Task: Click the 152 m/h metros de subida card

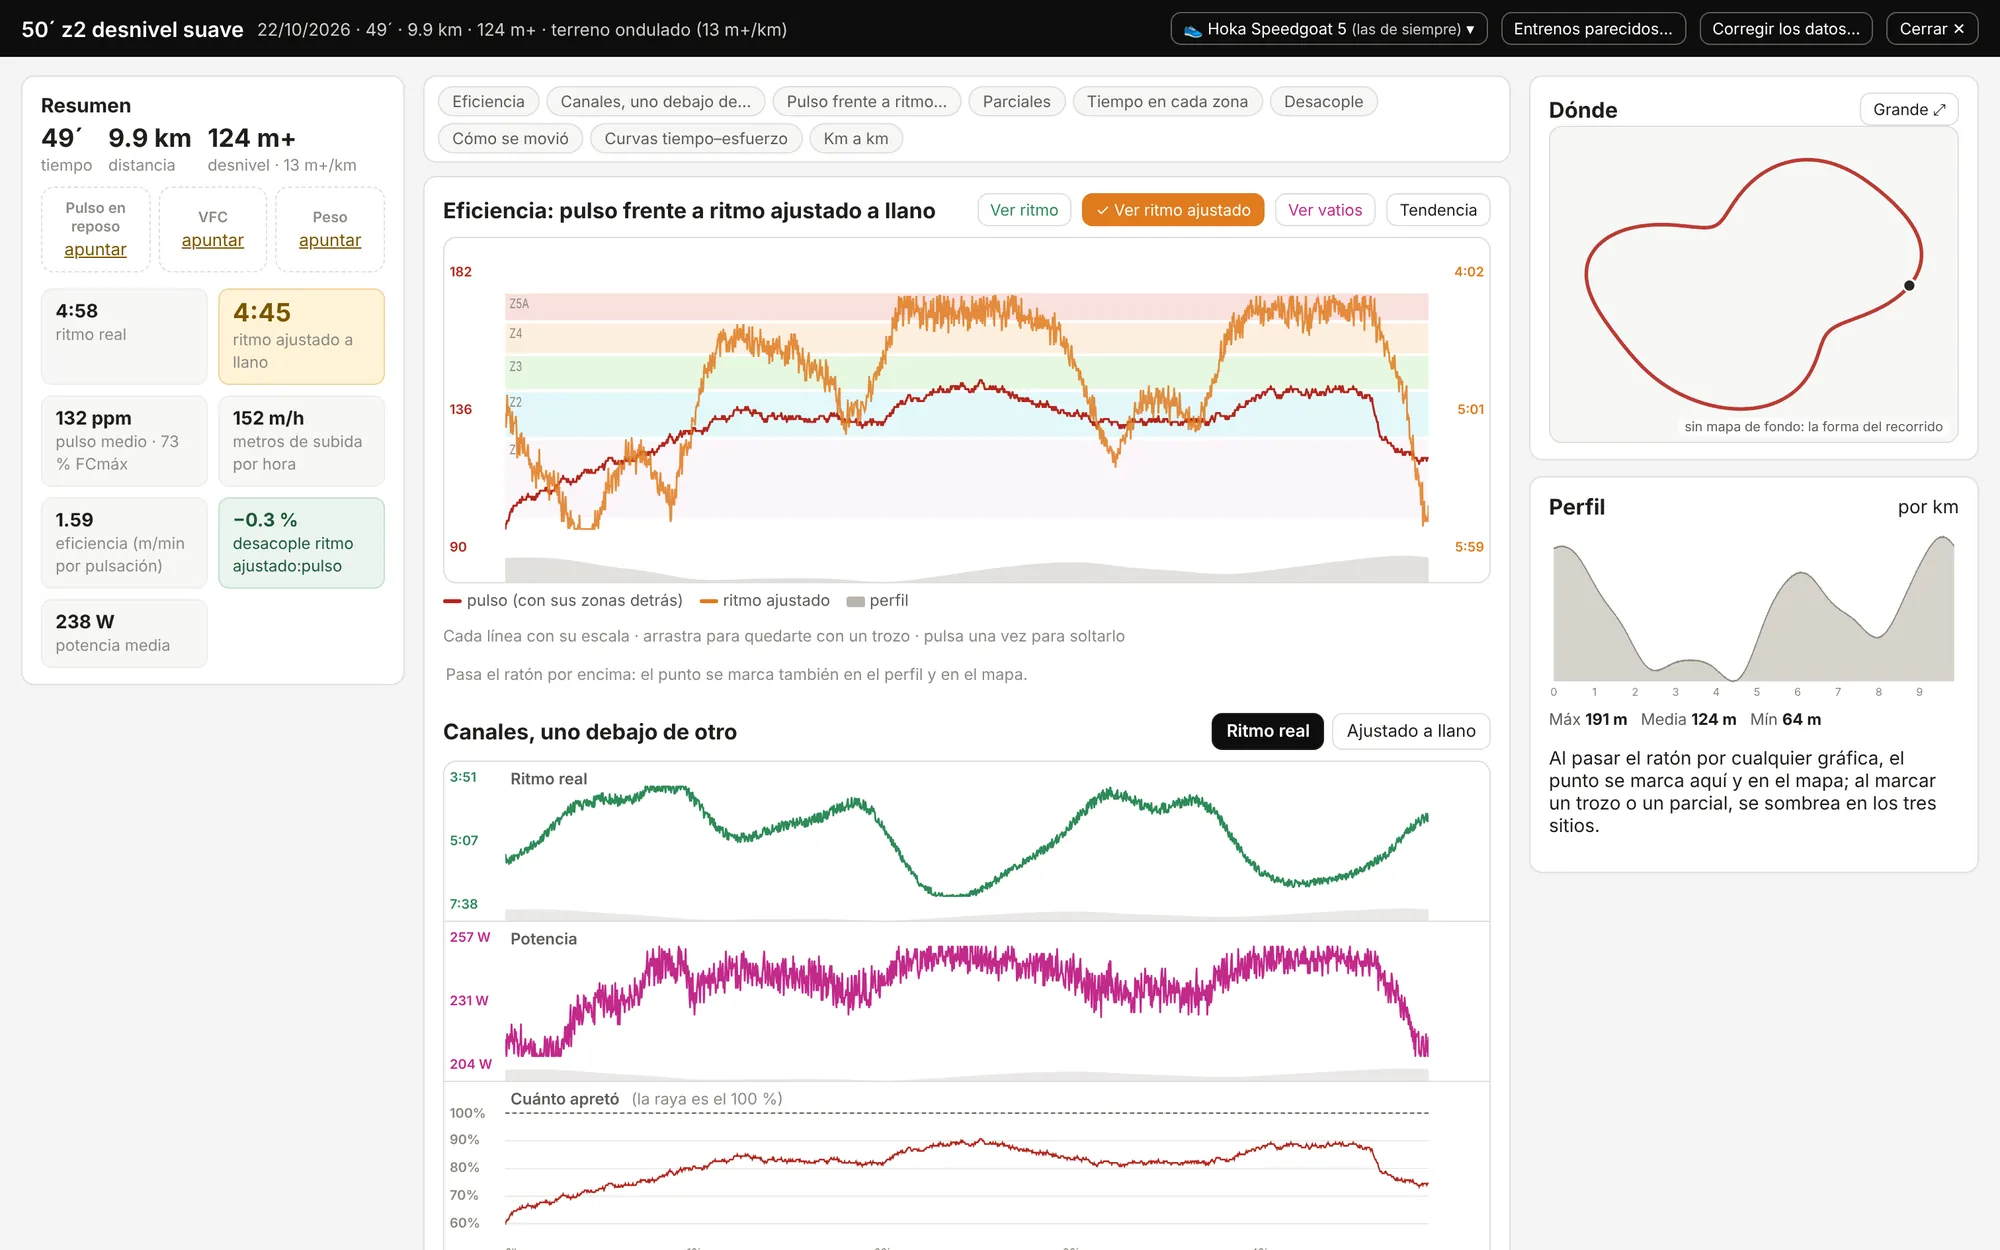Action: [x=301, y=441]
